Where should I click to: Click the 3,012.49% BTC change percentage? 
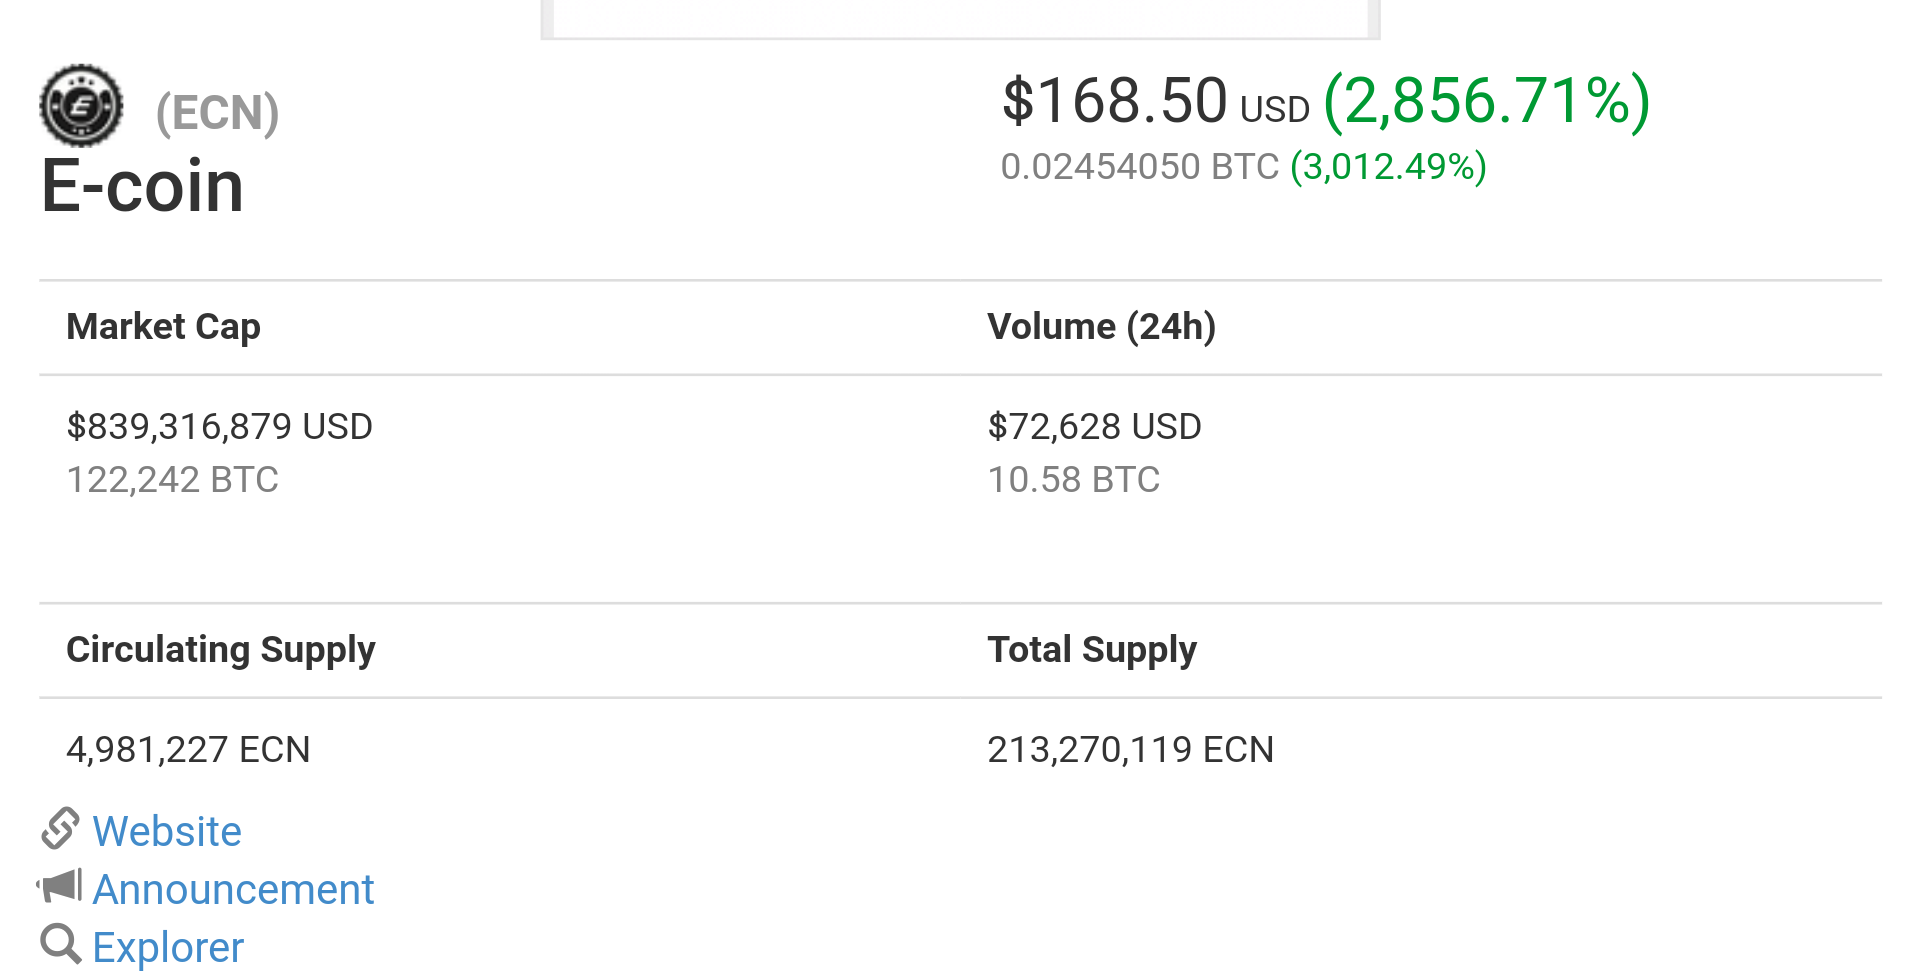[x=1388, y=166]
